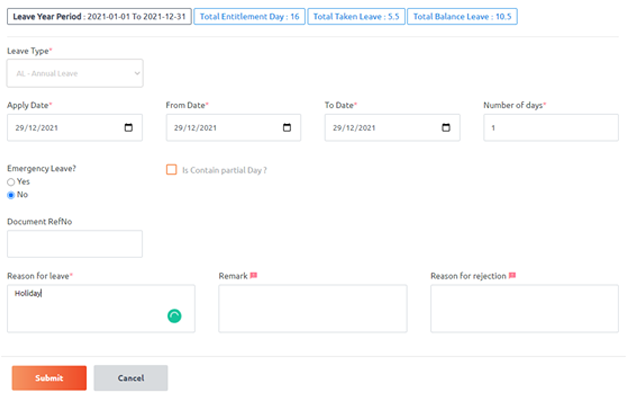Click the Reason for leave text area
The image size is (626, 401).
(x=90, y=308)
